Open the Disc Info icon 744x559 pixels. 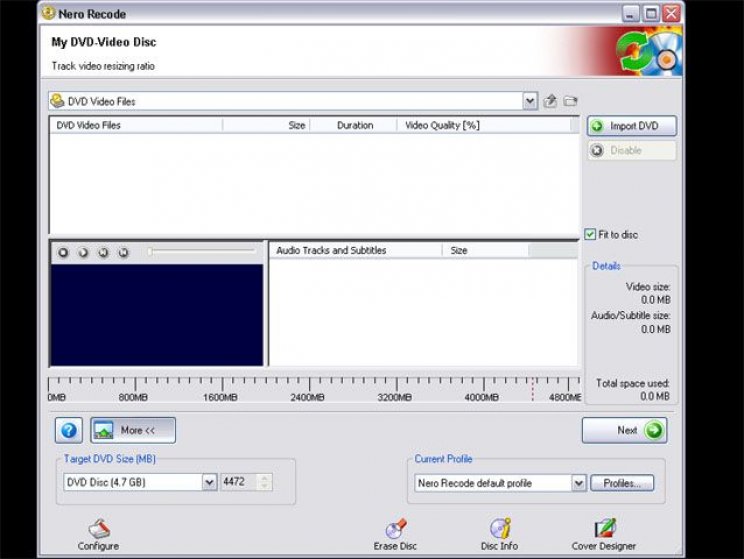point(499,535)
